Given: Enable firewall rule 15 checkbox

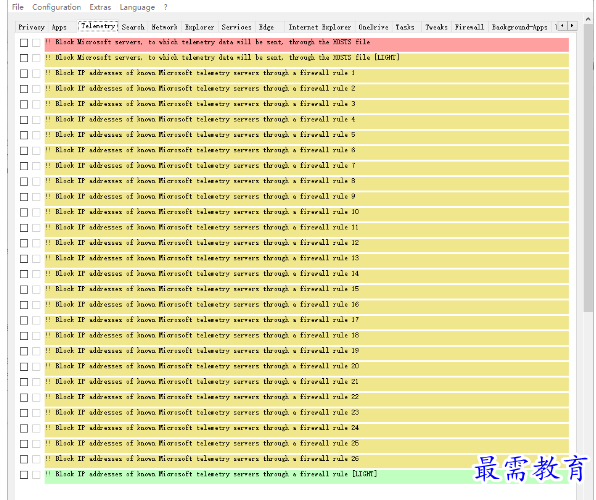Looking at the screenshot, I should click(x=24, y=289).
